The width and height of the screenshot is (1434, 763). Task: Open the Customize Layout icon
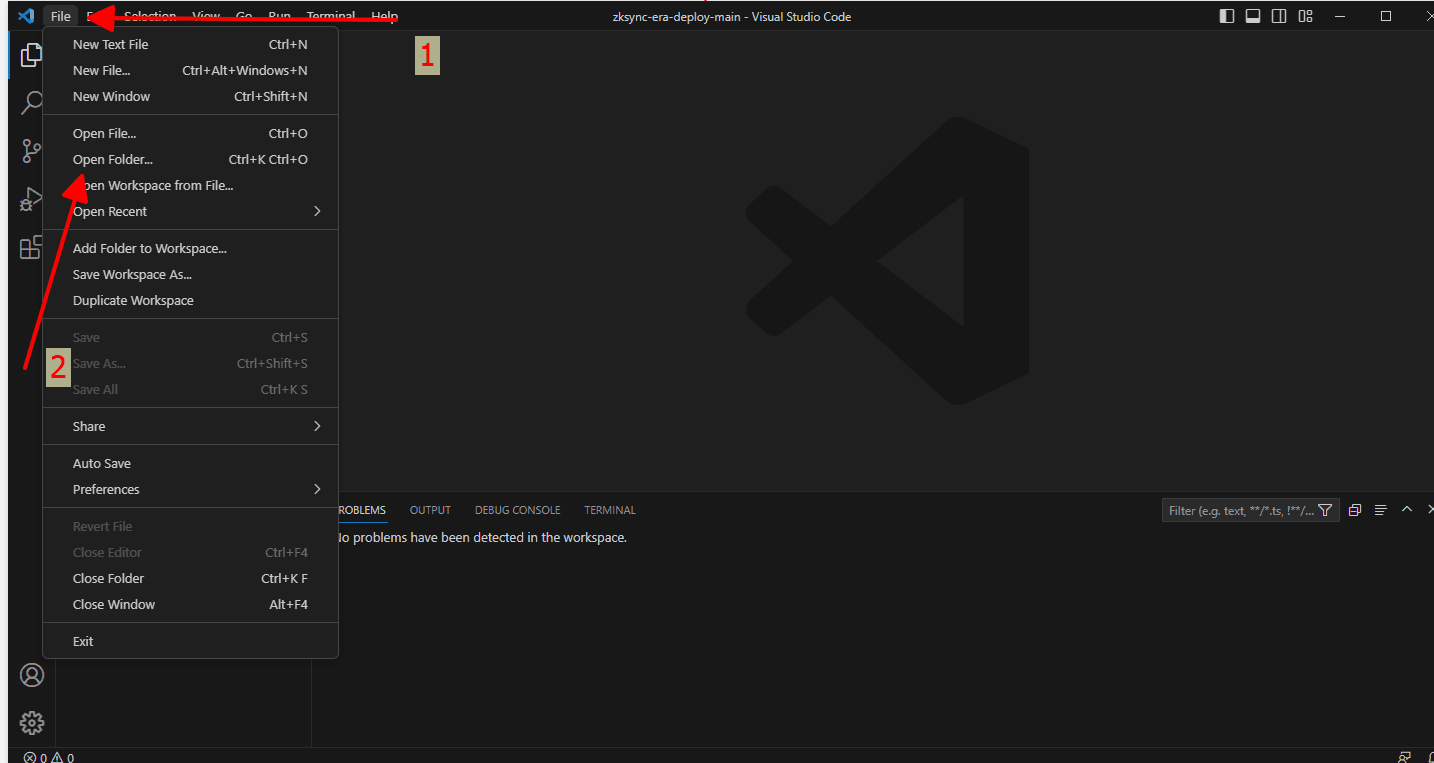[x=1305, y=16]
